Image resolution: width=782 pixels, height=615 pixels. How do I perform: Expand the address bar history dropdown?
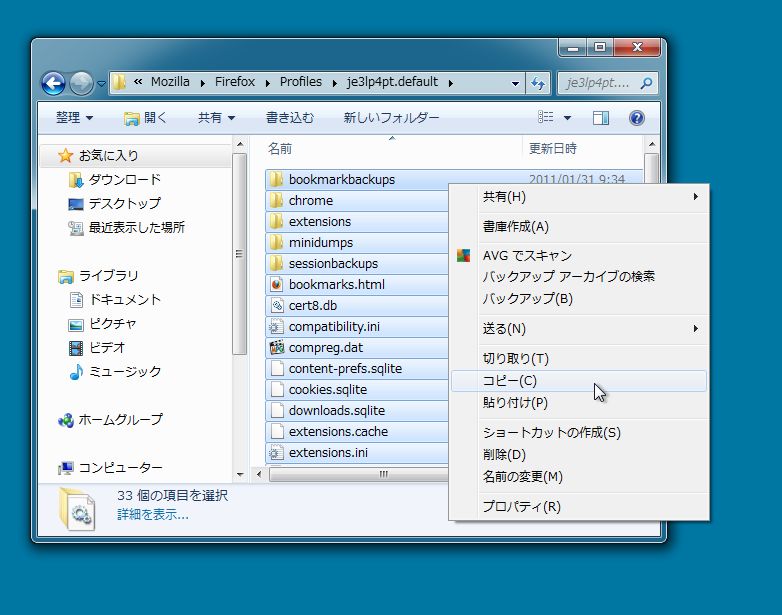point(515,83)
